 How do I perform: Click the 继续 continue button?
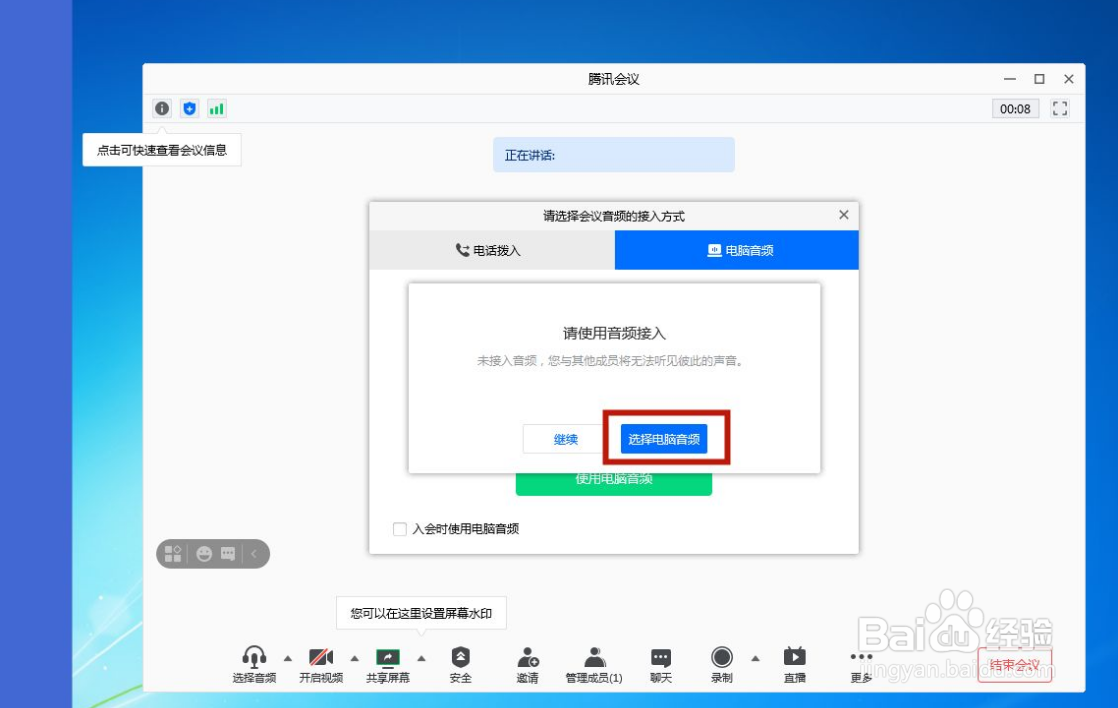point(565,439)
